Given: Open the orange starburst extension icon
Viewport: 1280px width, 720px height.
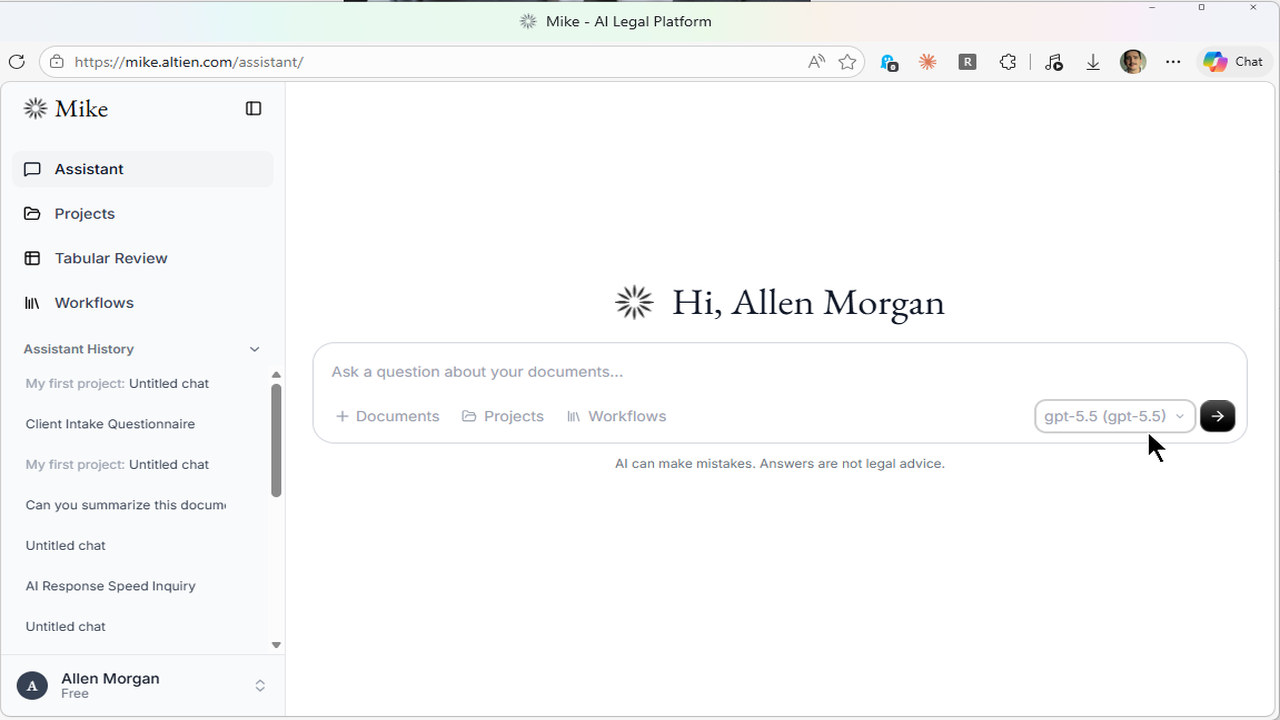Looking at the screenshot, I should coord(928,62).
